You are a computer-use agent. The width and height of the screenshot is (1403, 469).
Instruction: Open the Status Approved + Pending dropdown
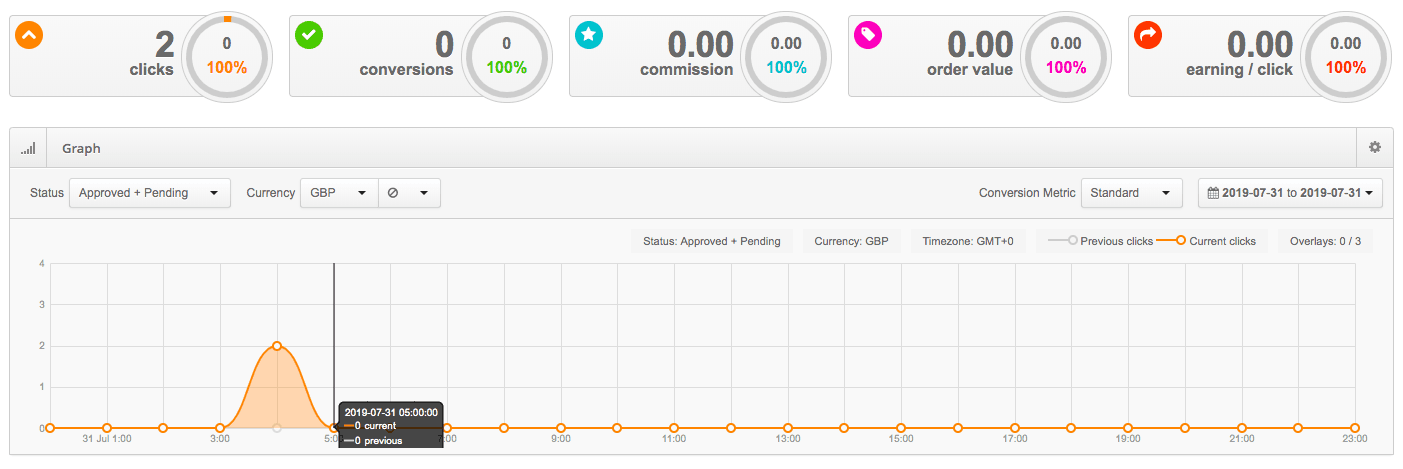(x=150, y=193)
